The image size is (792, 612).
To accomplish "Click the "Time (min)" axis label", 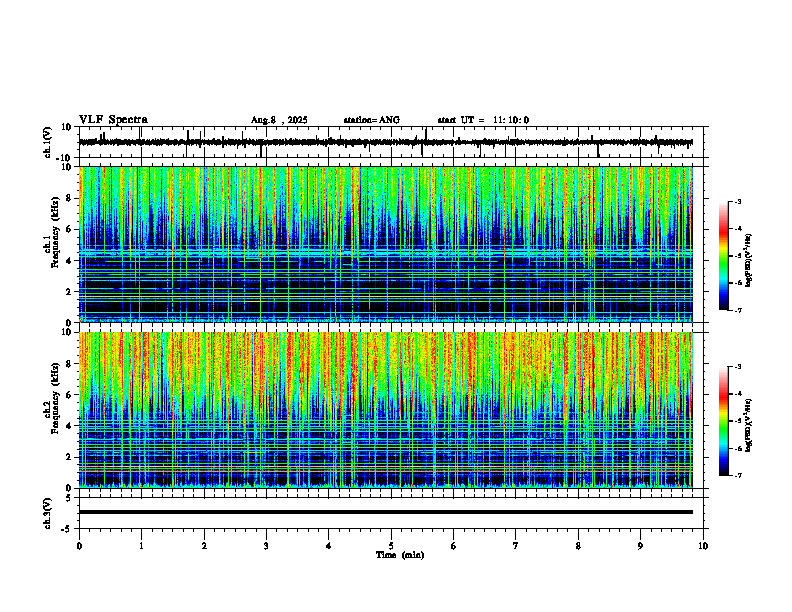I will pos(400,555).
